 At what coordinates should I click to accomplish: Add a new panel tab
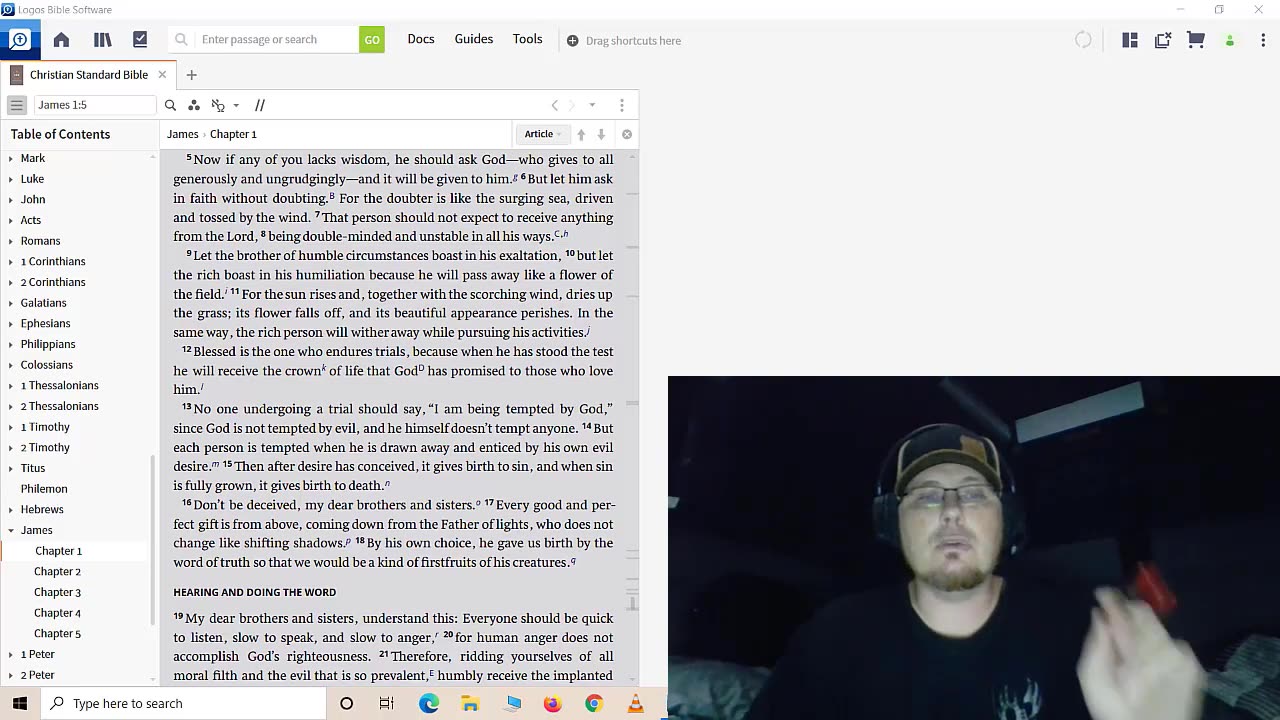[191, 75]
